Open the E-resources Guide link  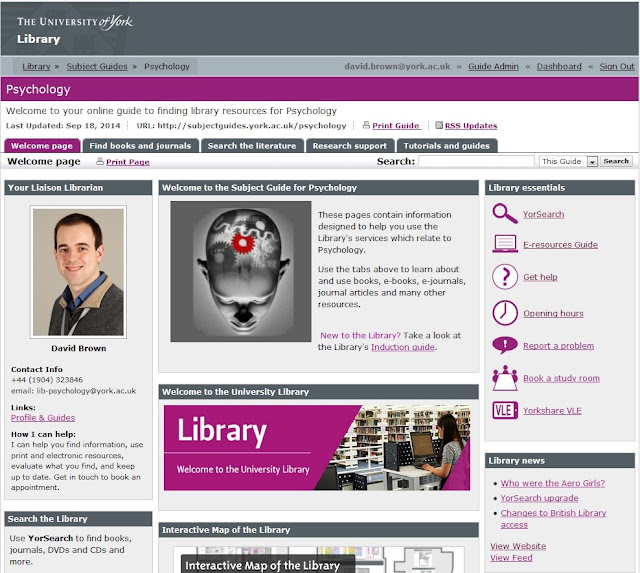click(560, 244)
